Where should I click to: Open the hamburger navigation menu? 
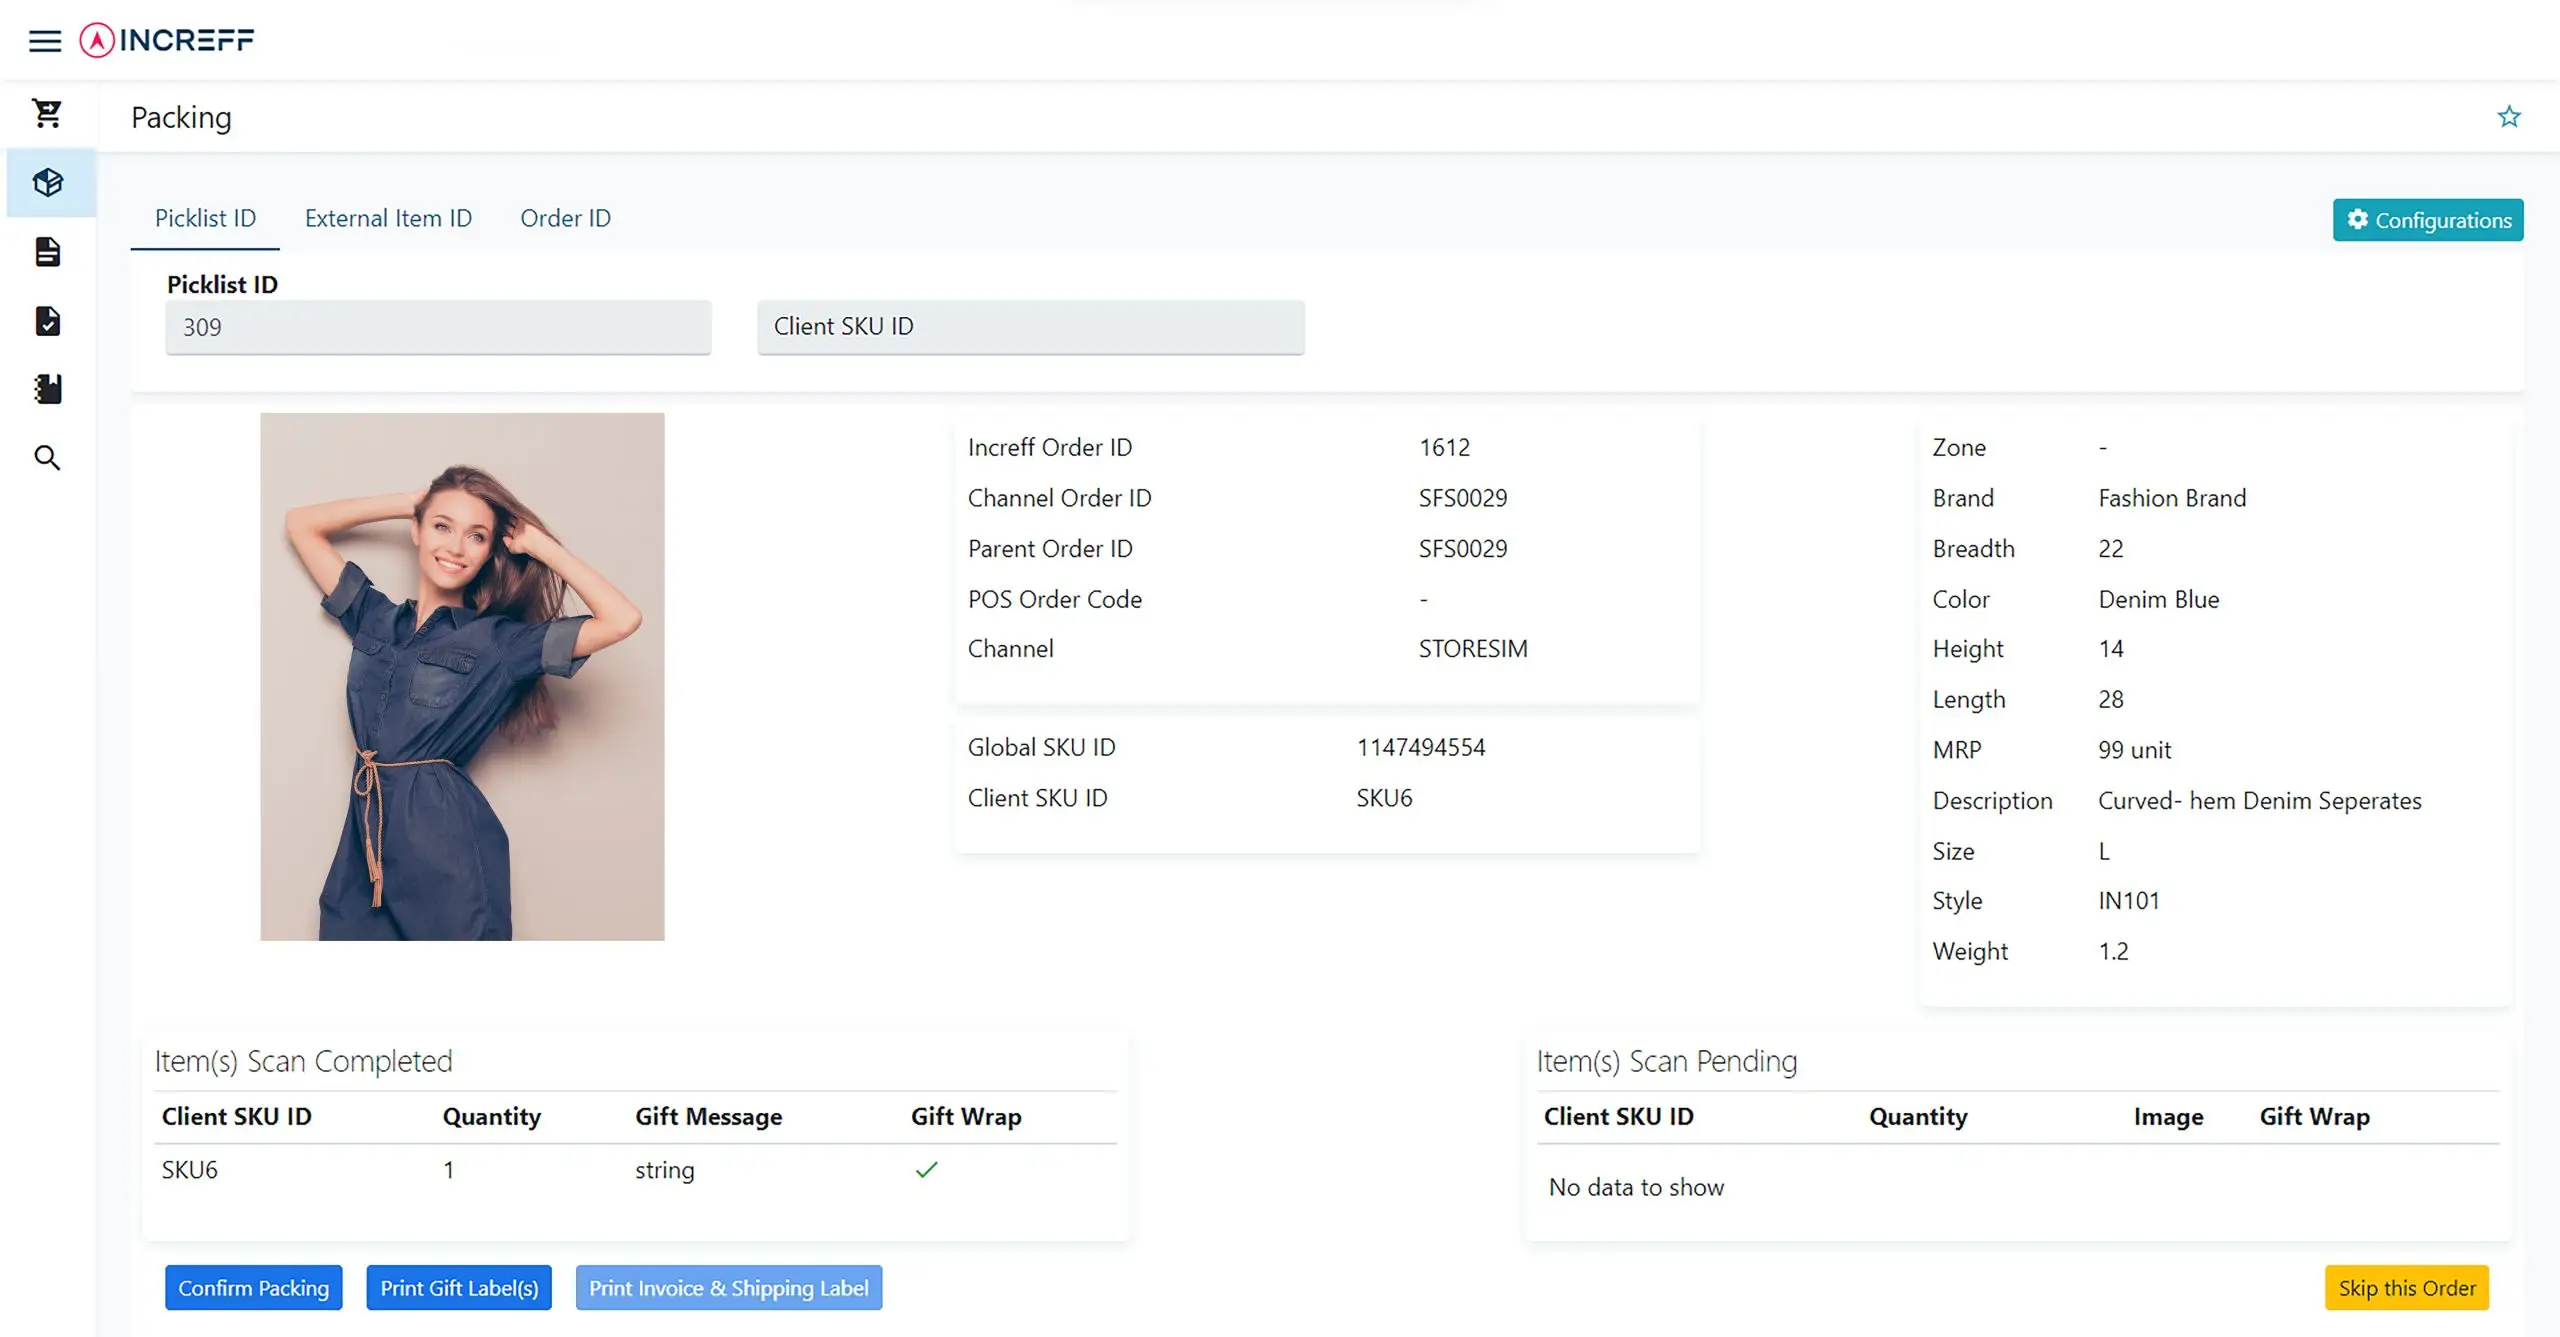pos(45,40)
